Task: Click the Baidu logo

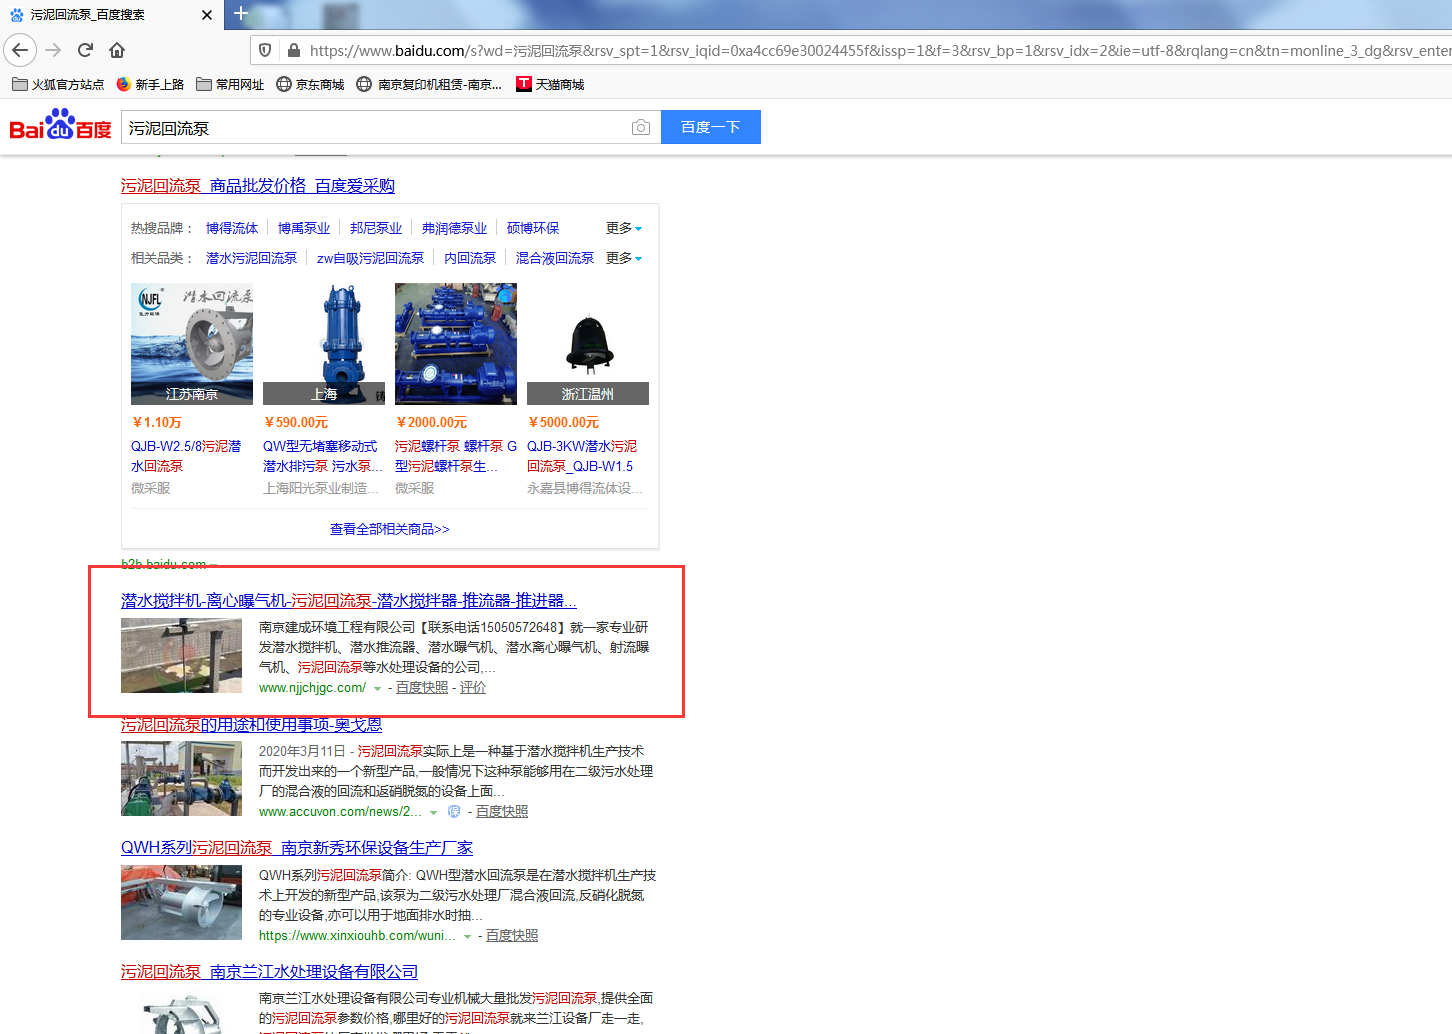Action: click(x=60, y=125)
